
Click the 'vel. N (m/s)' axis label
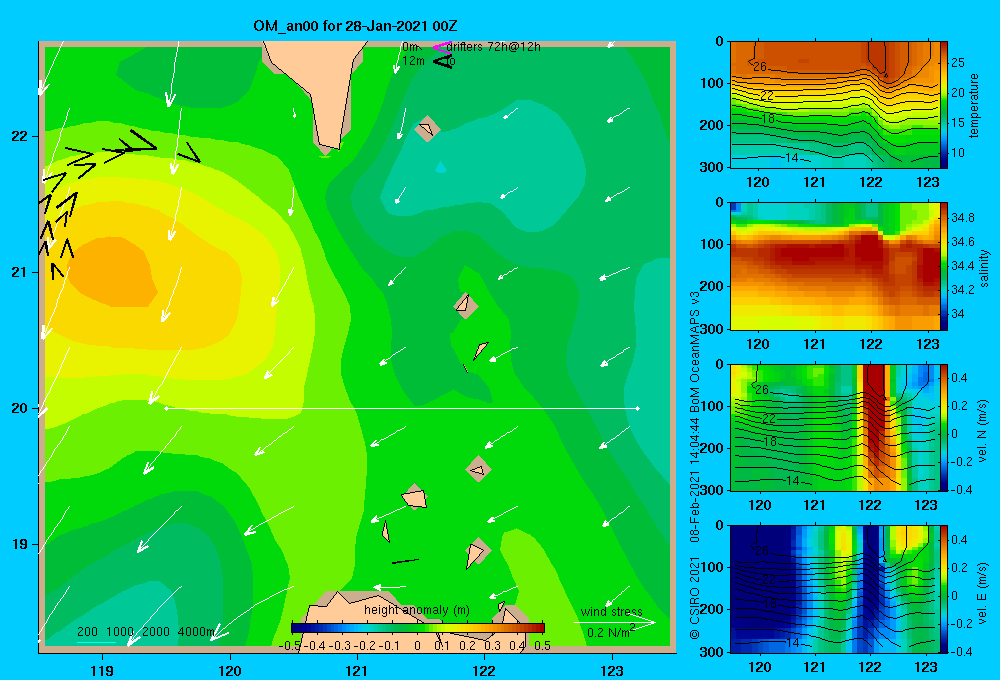(983, 431)
